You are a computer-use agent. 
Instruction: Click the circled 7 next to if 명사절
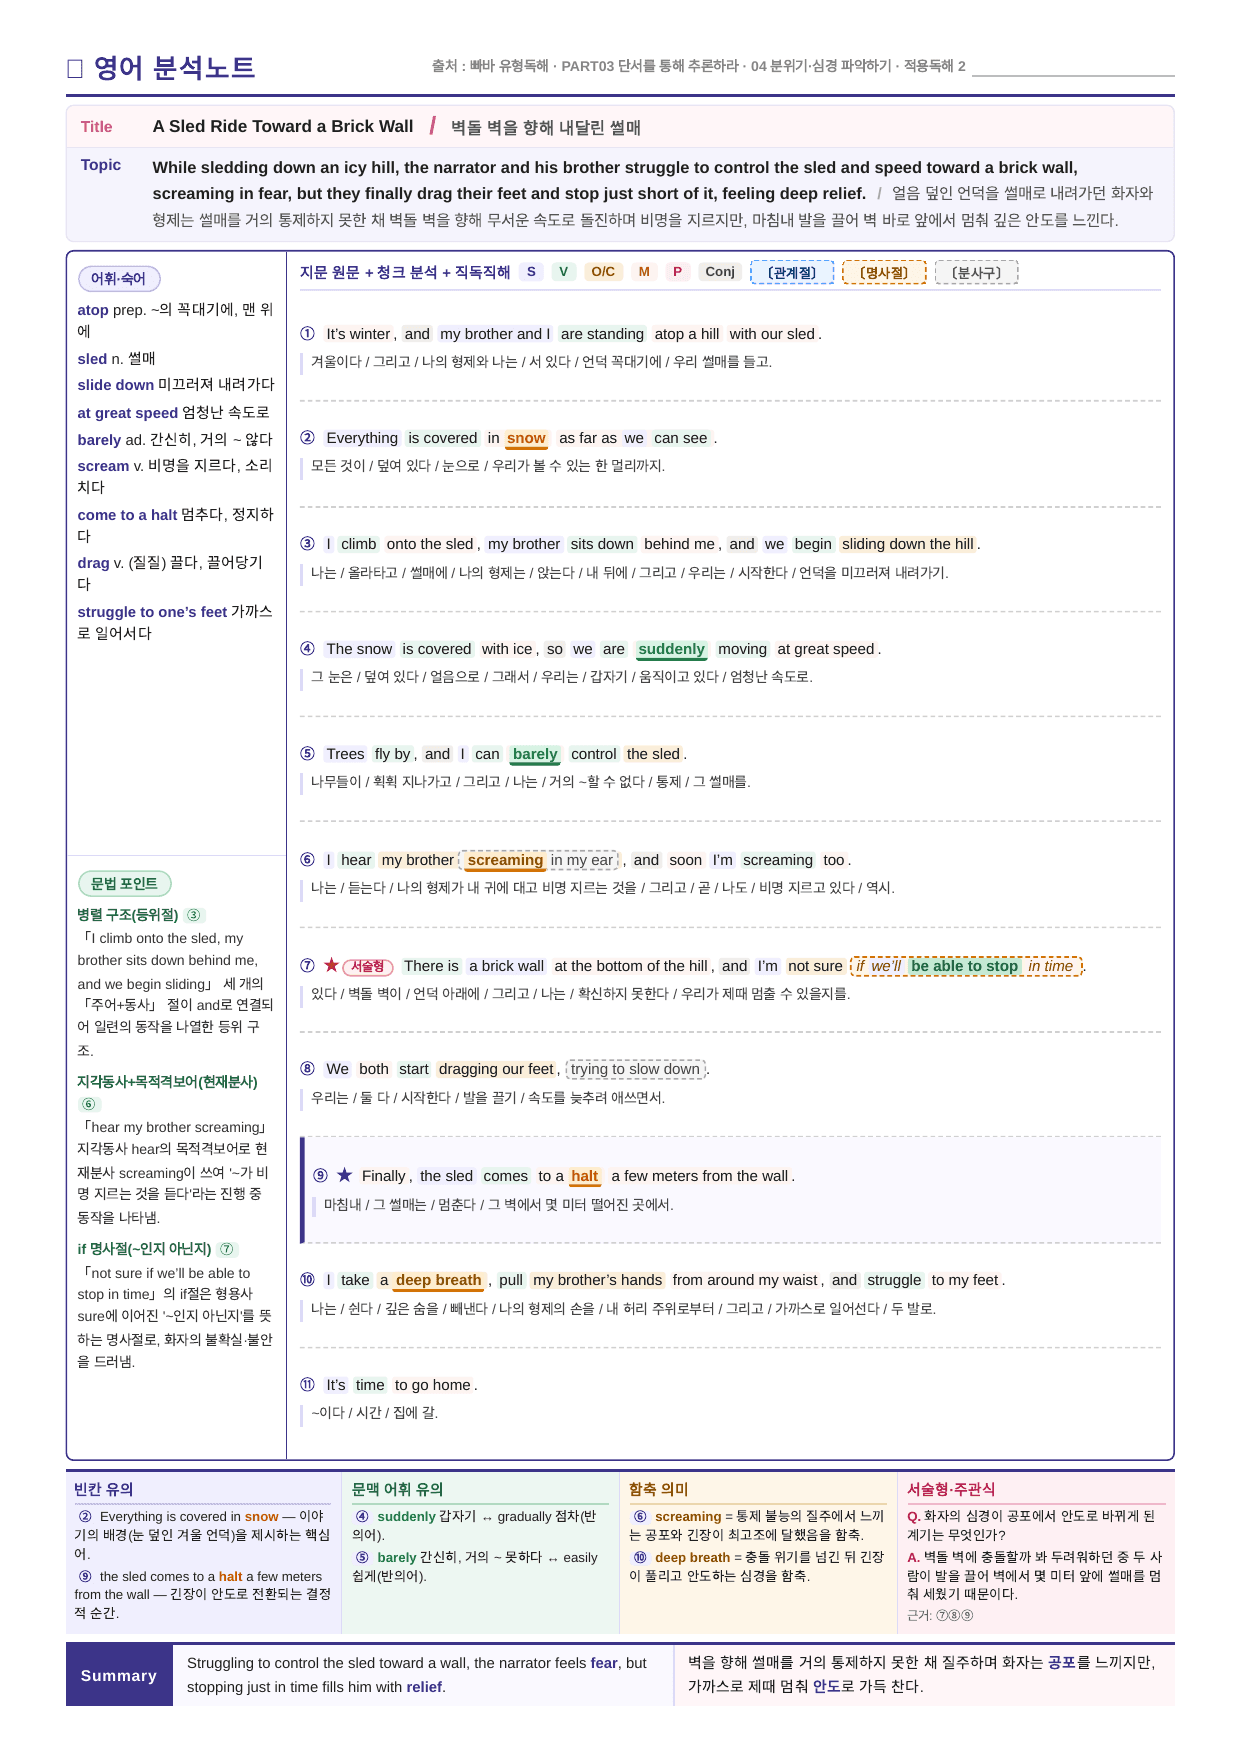tap(227, 1249)
